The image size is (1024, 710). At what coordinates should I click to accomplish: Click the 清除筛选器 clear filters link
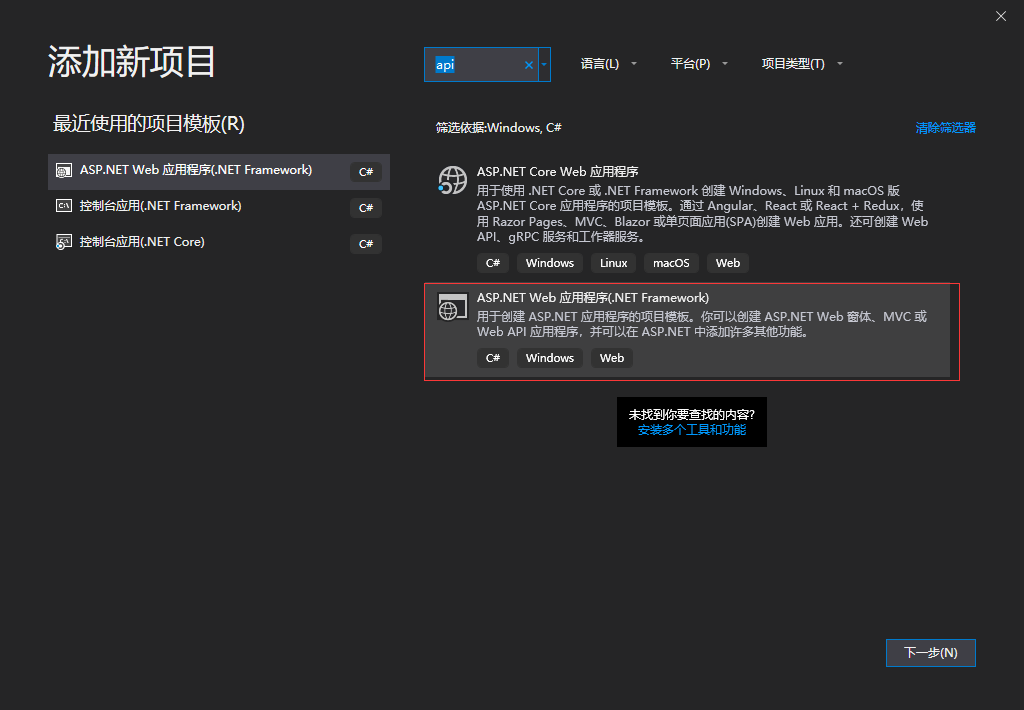click(x=945, y=127)
